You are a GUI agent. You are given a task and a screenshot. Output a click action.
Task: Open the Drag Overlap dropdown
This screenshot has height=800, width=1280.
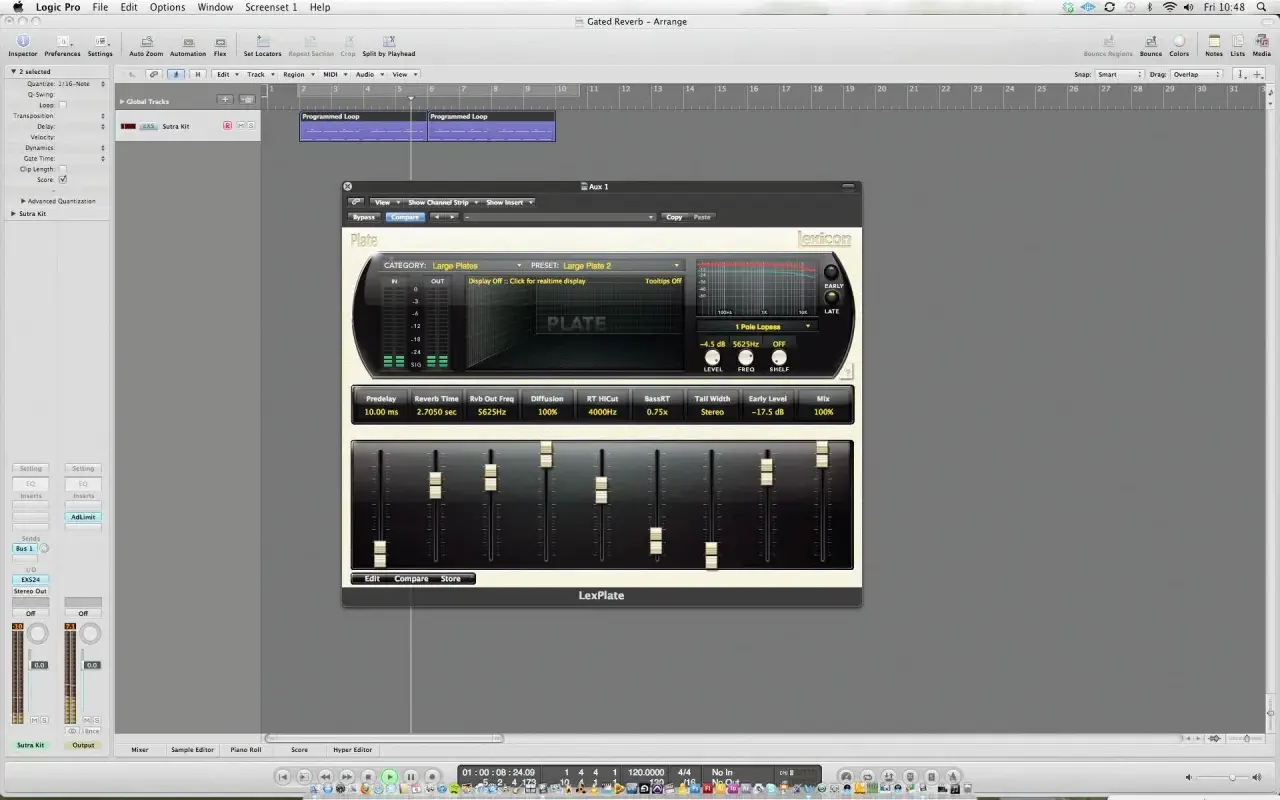[x=1196, y=74]
